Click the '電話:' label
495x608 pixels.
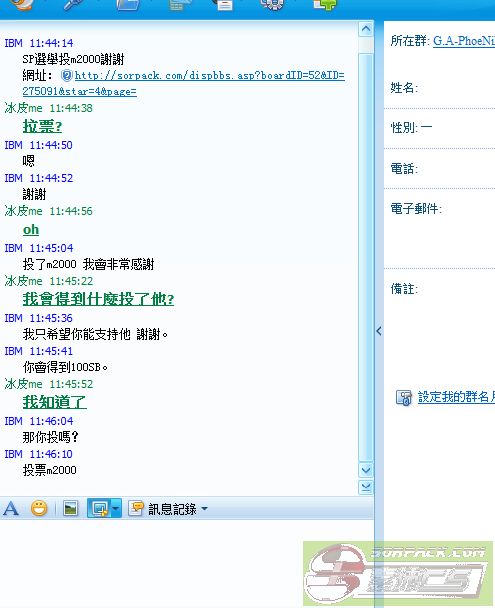coord(404,168)
